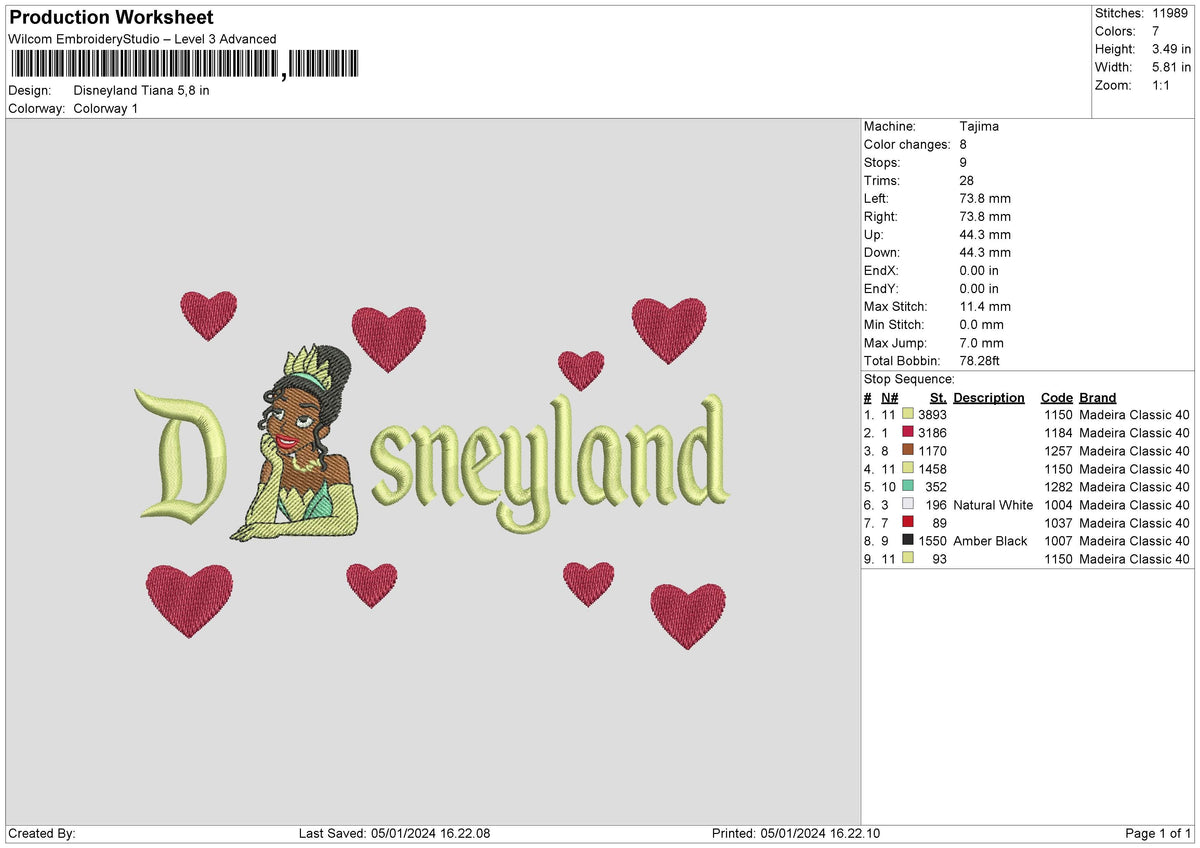This screenshot has width=1200, height=848.
Task: Select the brown swatch for stop 3
Action: 908,451
